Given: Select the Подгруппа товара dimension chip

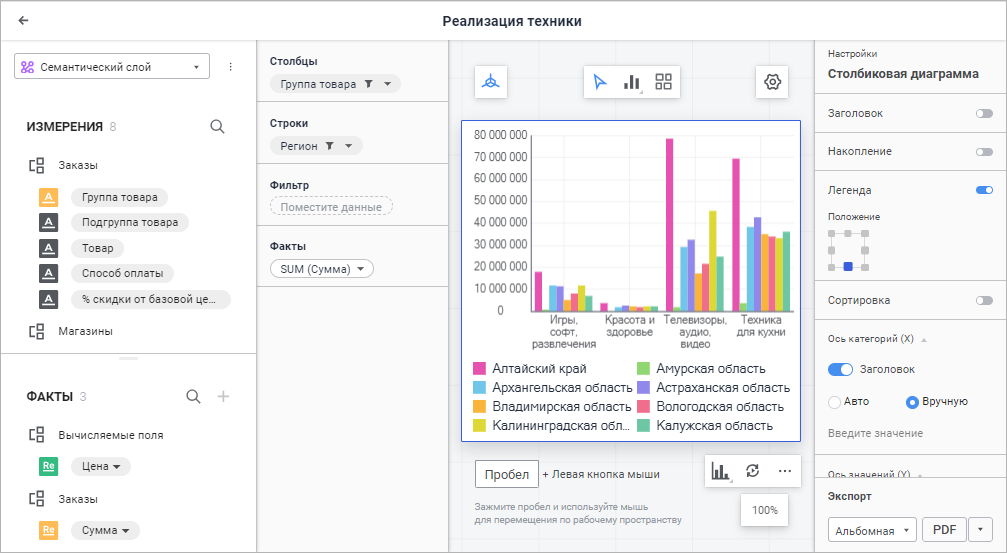Looking at the screenshot, I should [x=130, y=223].
